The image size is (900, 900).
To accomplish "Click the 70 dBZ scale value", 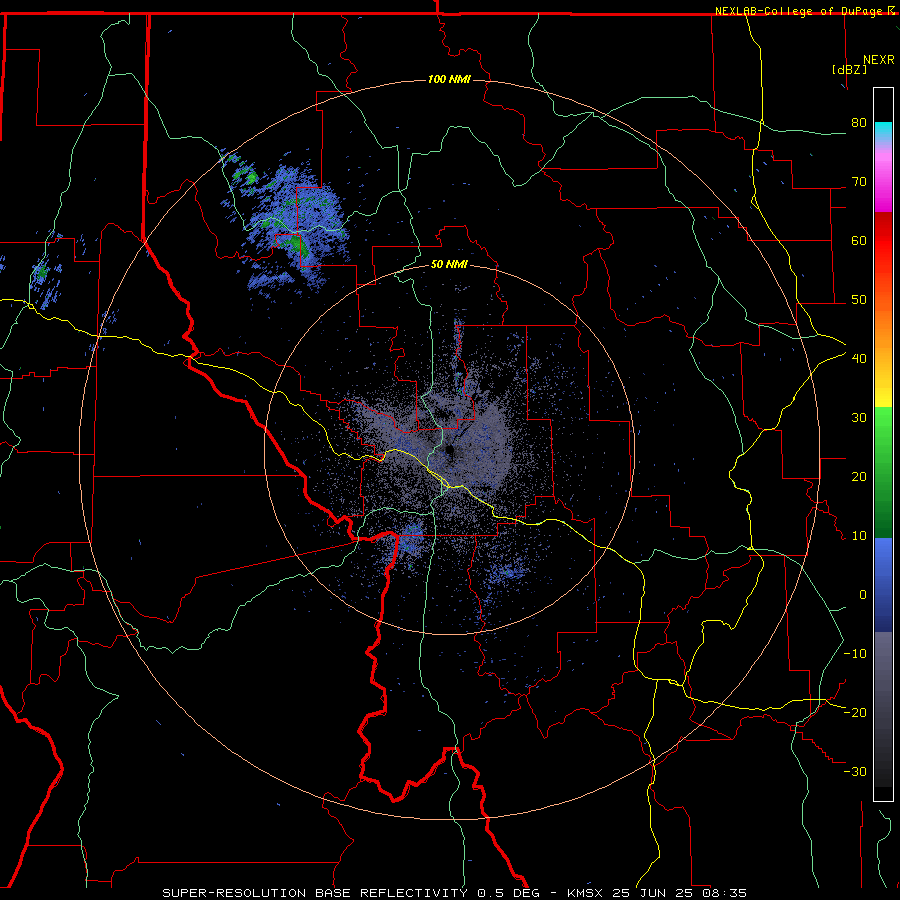I will point(859,182).
